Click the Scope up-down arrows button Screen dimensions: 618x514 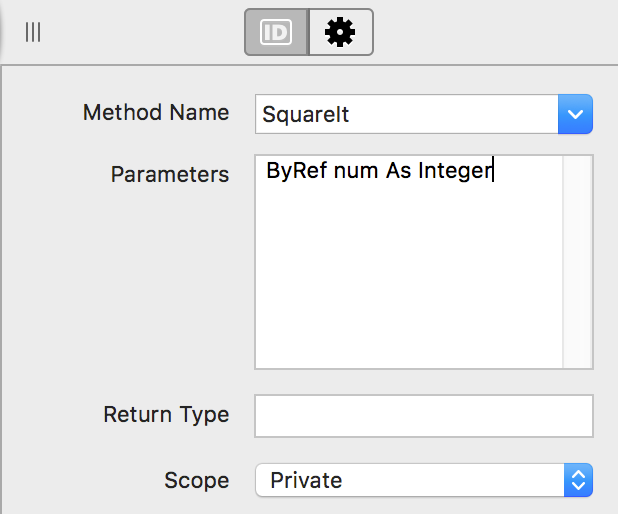click(x=578, y=480)
